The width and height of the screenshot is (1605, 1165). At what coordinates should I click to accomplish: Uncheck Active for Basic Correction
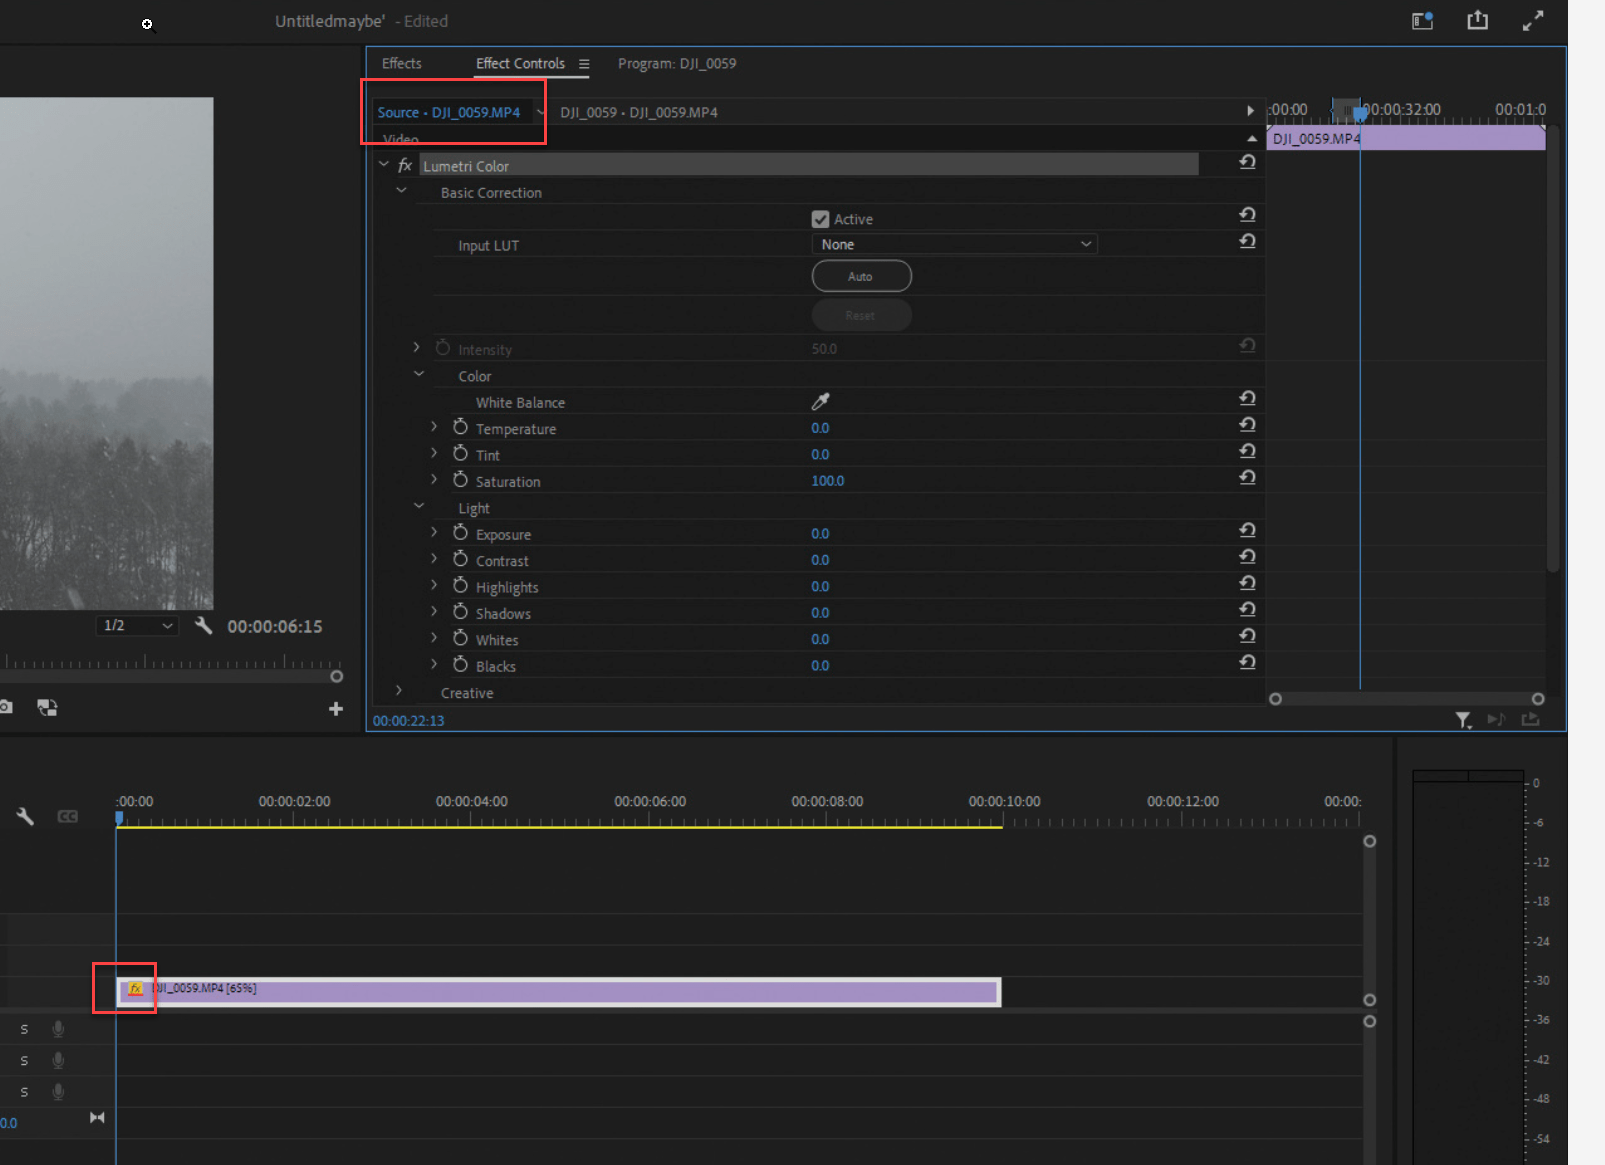click(820, 218)
